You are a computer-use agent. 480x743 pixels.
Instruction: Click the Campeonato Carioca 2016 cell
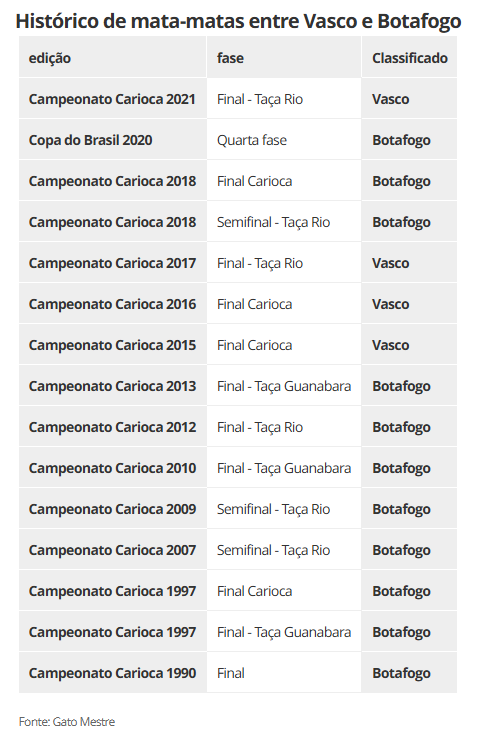pos(113,304)
